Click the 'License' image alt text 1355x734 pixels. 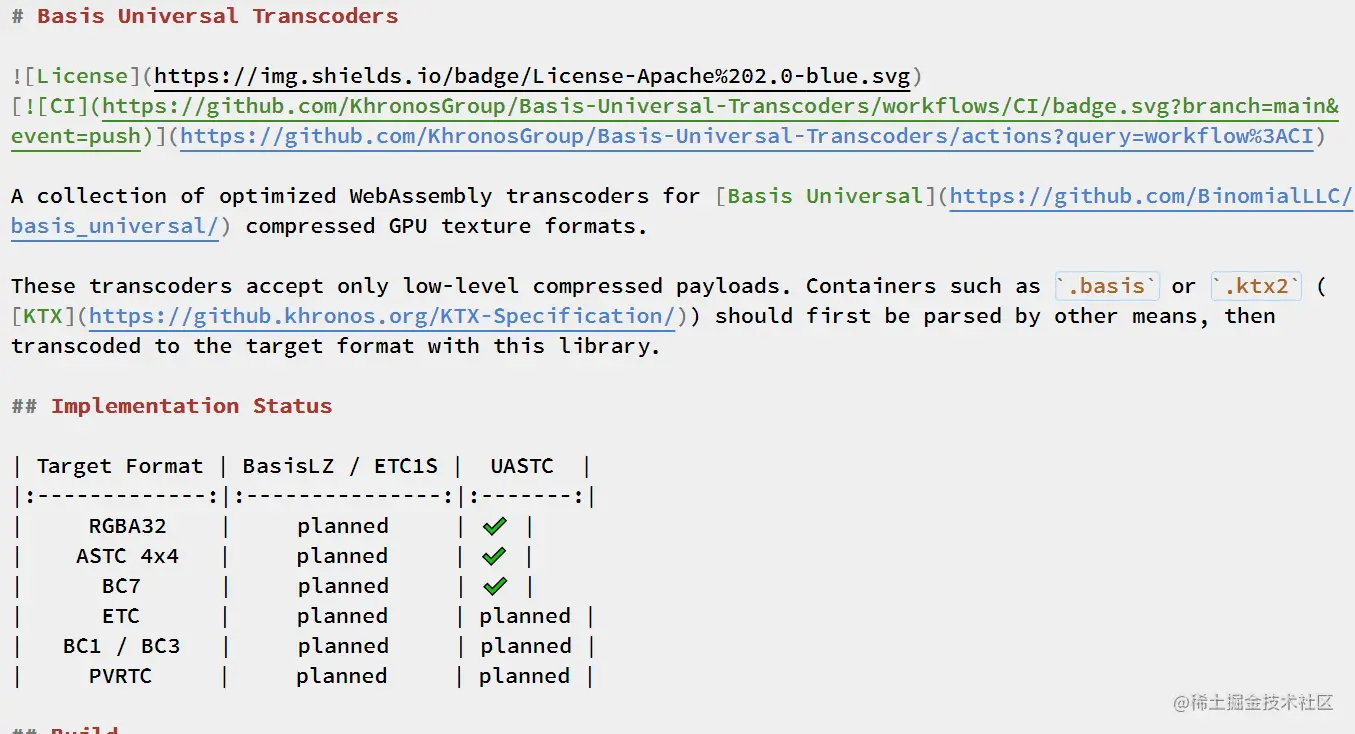pyautogui.click(x=83, y=76)
